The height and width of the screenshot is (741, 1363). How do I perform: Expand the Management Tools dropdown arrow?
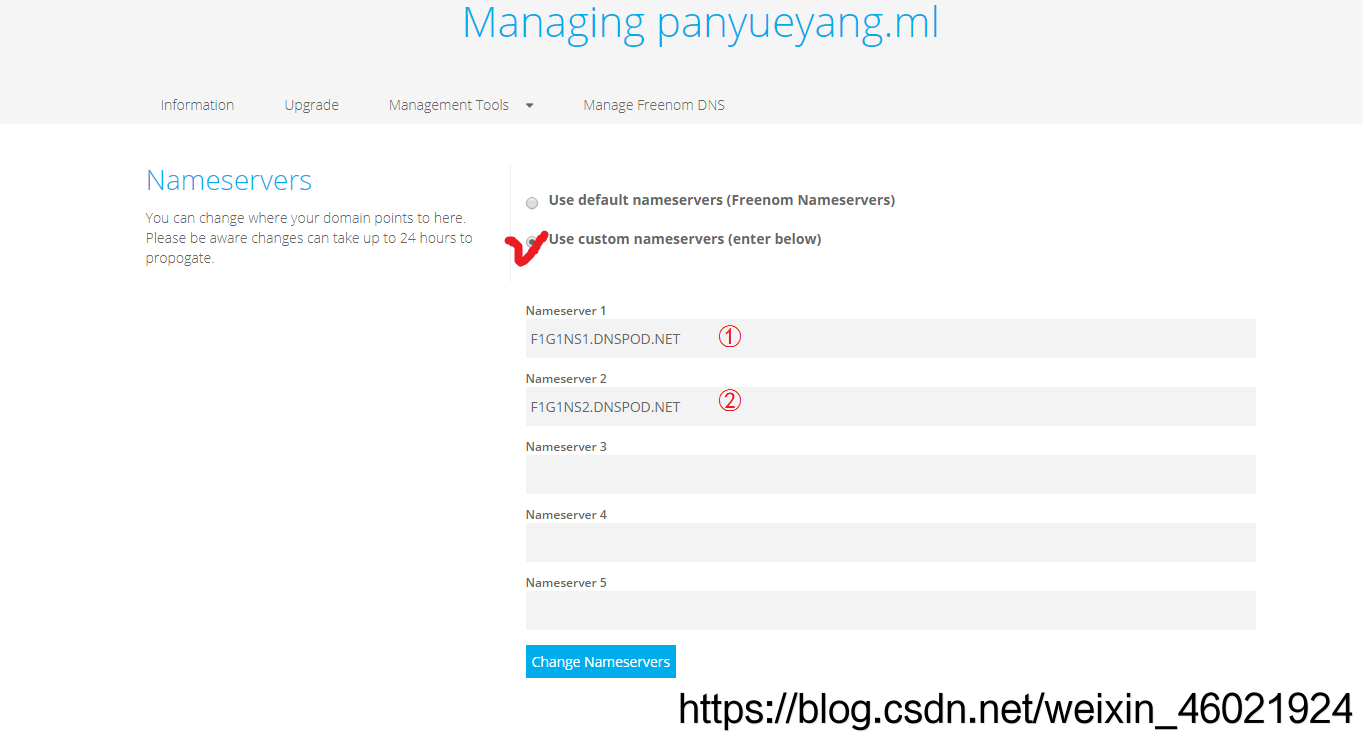(x=529, y=105)
